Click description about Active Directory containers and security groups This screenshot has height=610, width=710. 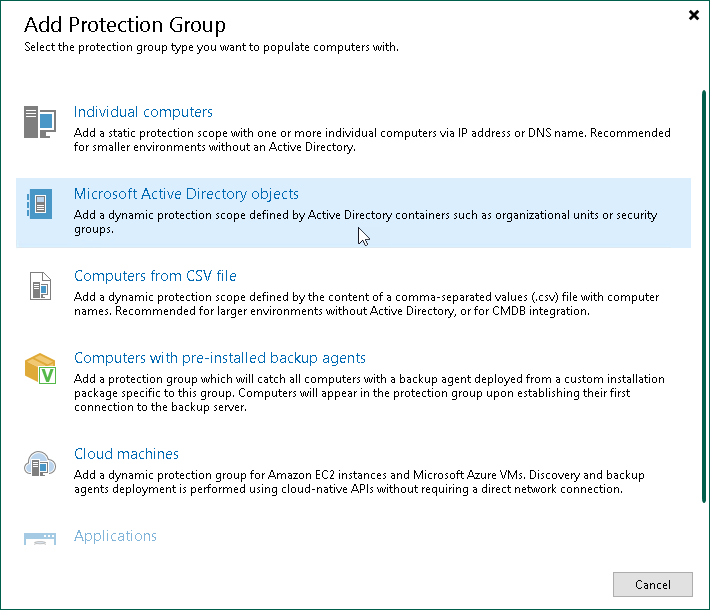[x=365, y=222]
